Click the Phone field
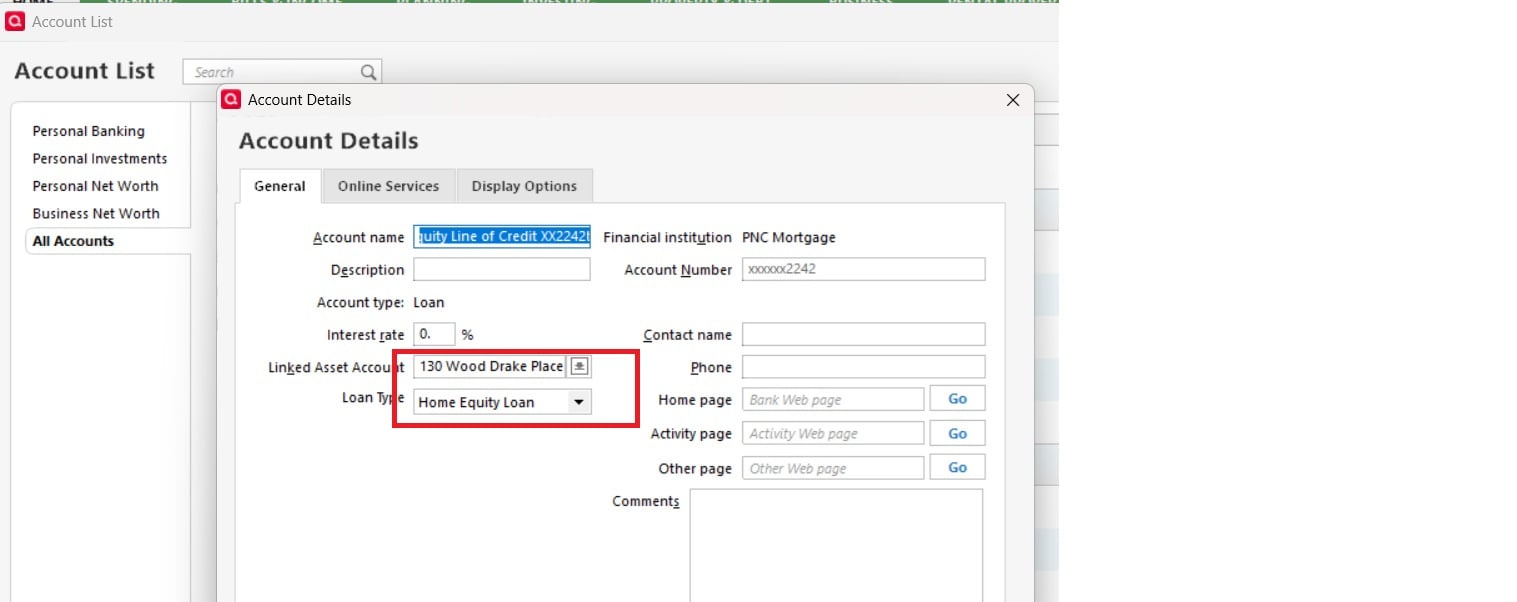 [863, 367]
